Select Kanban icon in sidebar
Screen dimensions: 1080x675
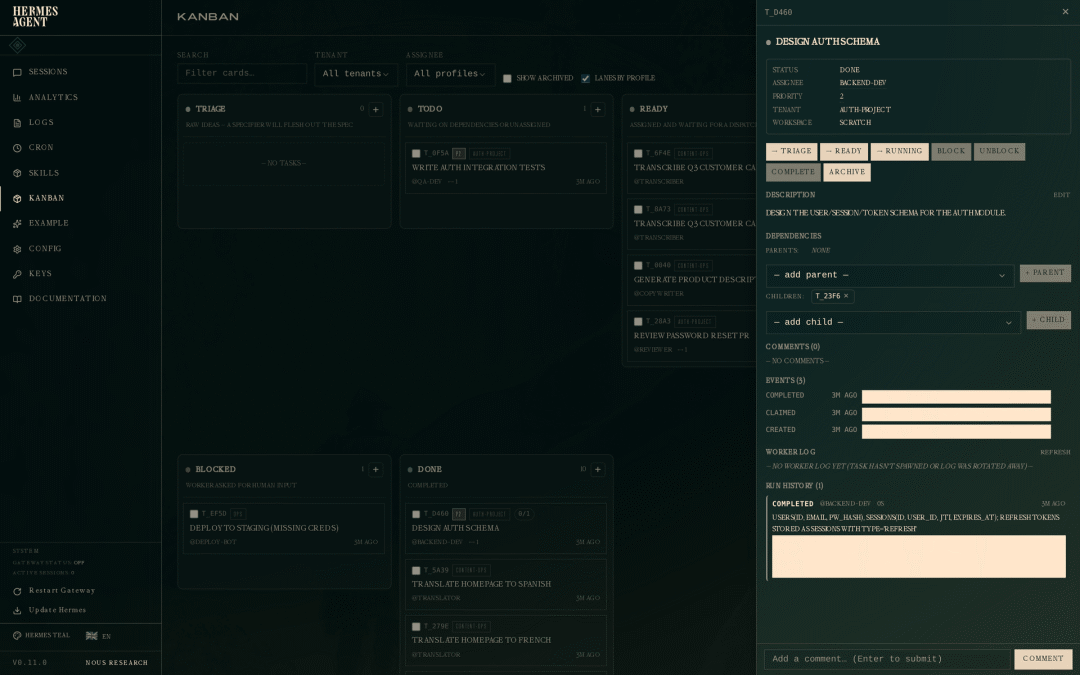[17, 198]
